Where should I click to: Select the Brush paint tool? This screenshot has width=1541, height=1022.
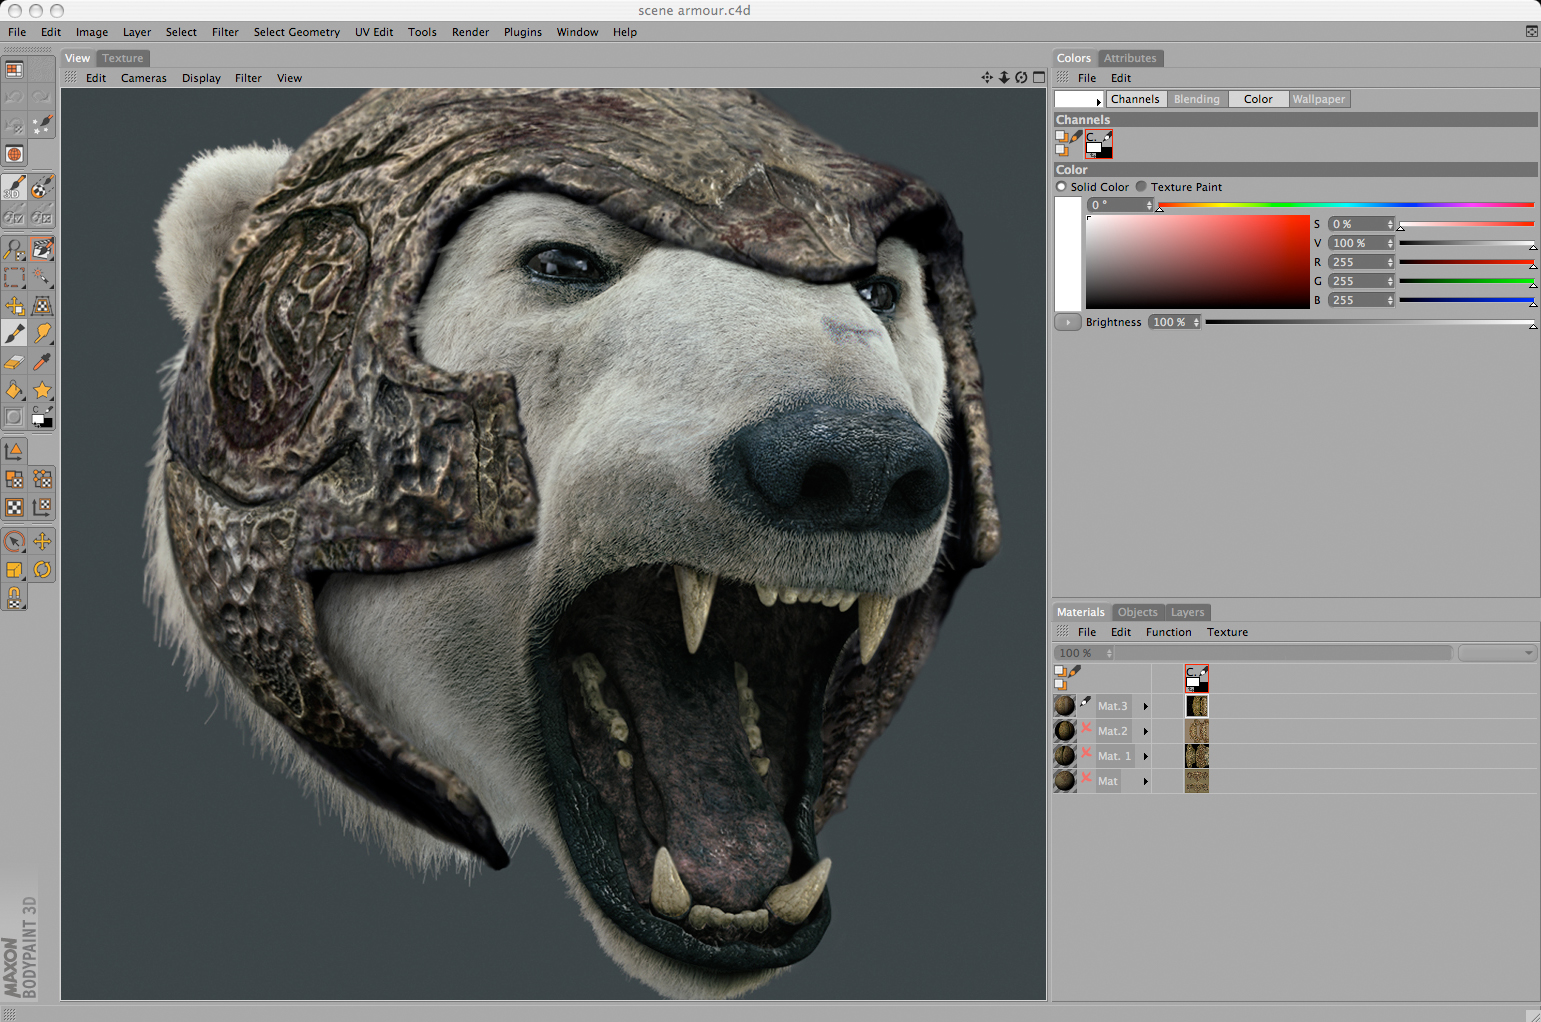coord(15,334)
